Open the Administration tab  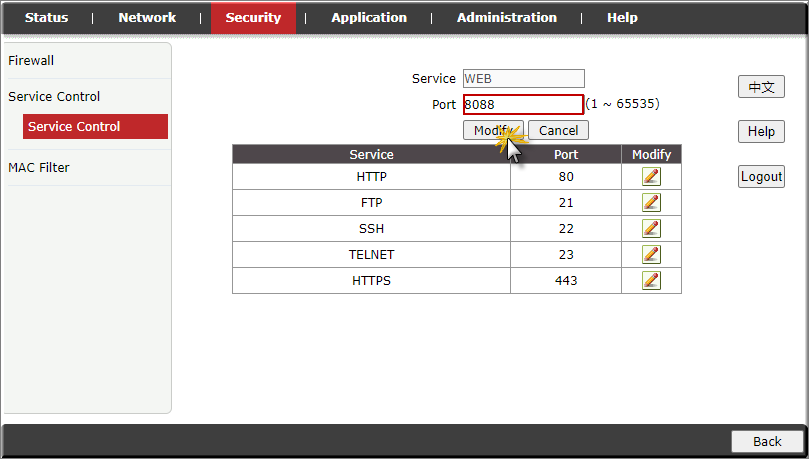pos(507,17)
